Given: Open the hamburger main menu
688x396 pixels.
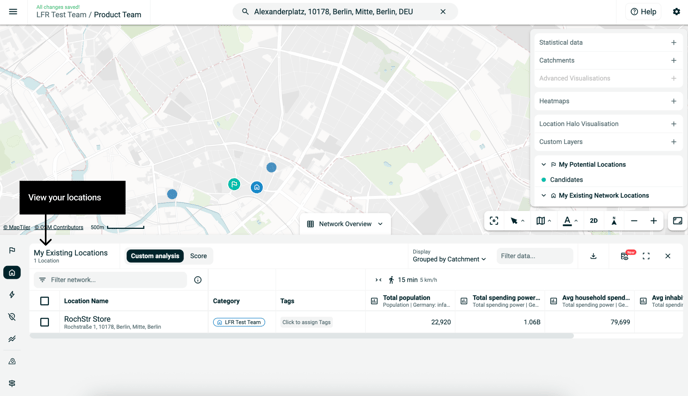Looking at the screenshot, I should point(13,12).
